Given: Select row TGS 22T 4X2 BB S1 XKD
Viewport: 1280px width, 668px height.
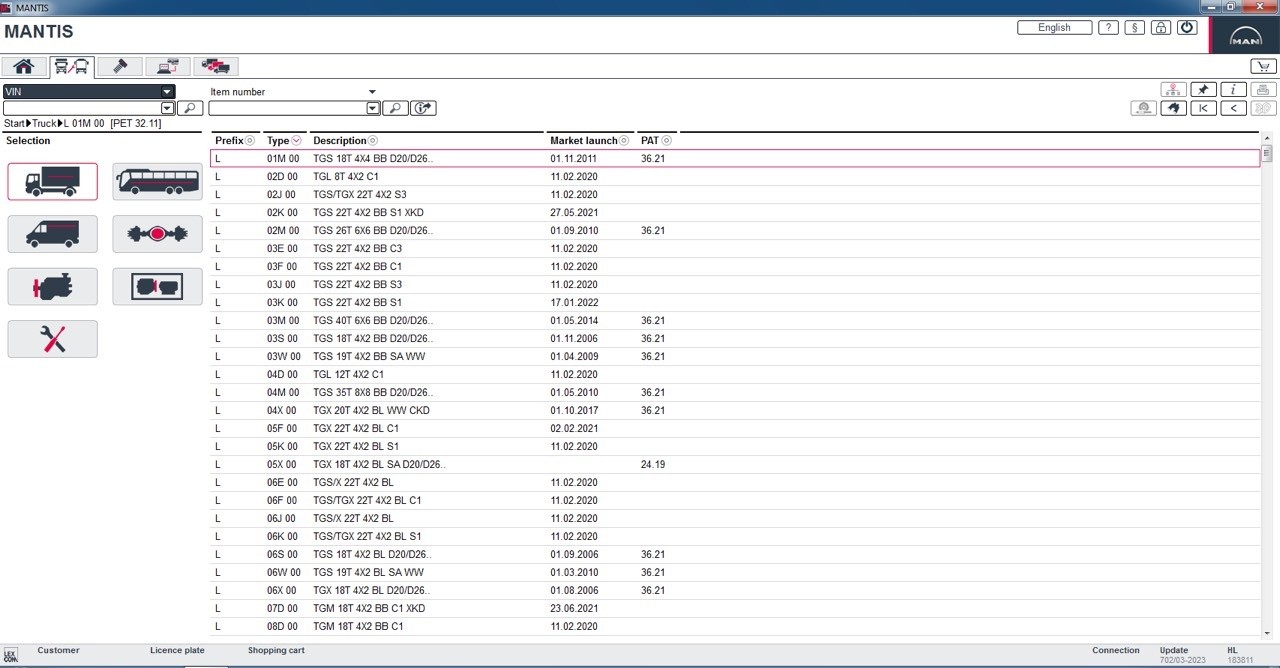Looking at the screenshot, I should click(x=735, y=212).
